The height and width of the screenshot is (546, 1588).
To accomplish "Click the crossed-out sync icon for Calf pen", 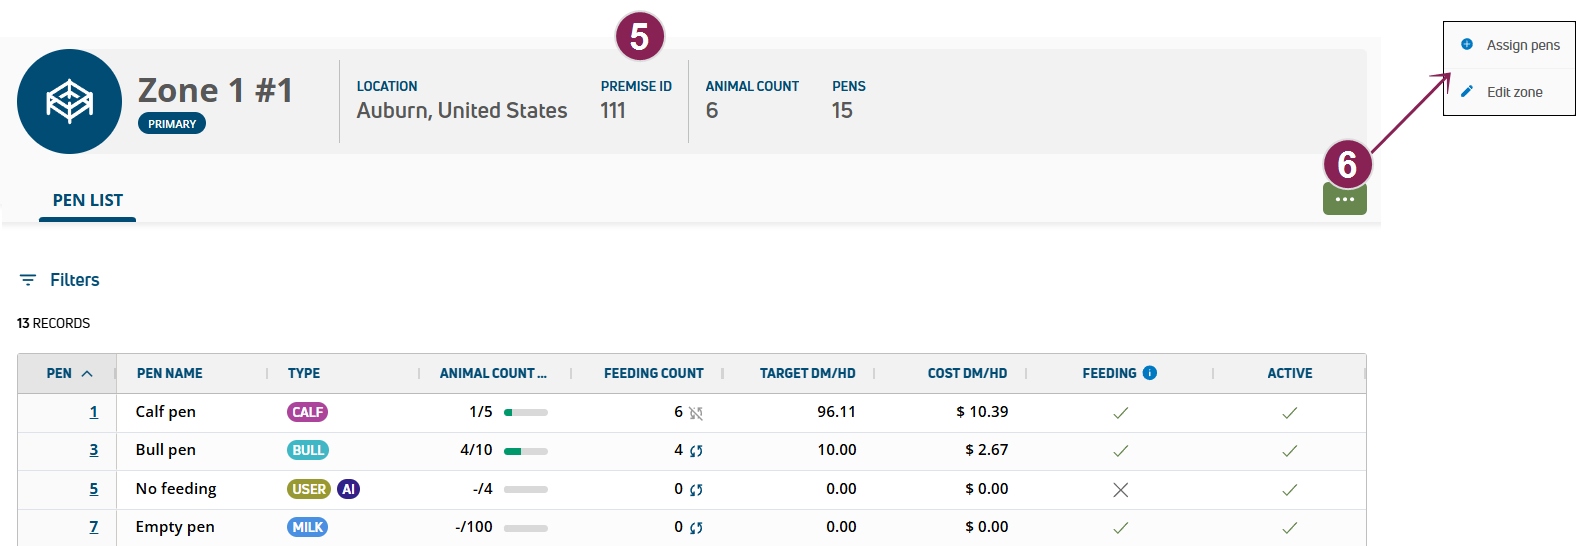I will [x=696, y=413].
